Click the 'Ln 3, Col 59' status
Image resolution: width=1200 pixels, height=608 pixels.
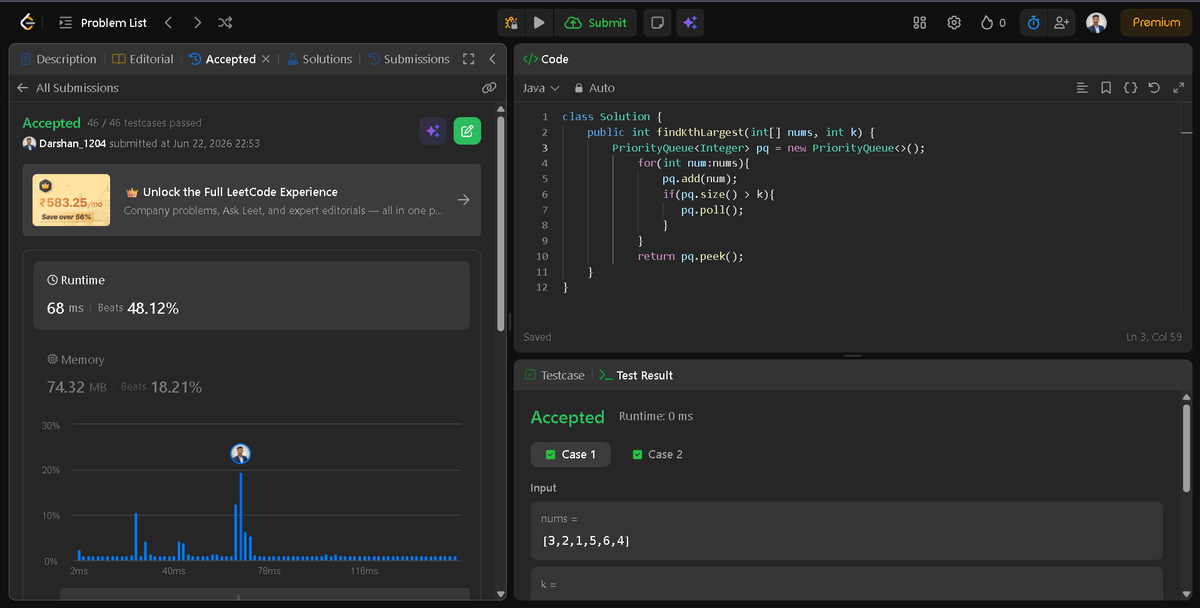pos(1156,337)
